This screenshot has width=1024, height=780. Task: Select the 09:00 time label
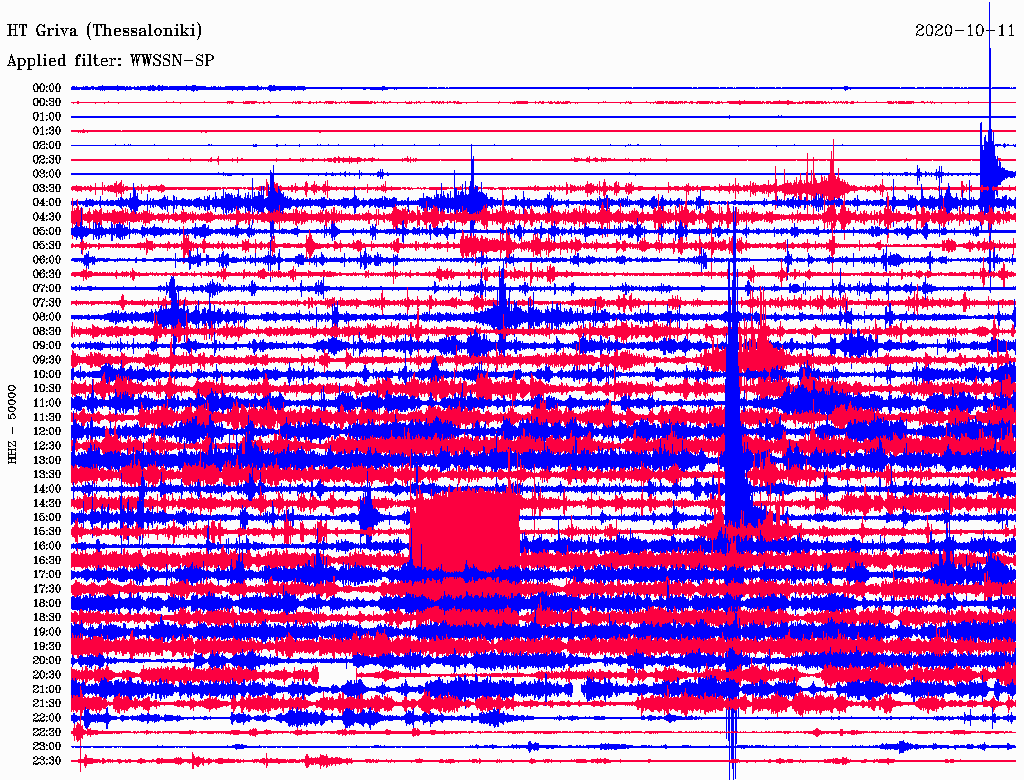point(47,346)
